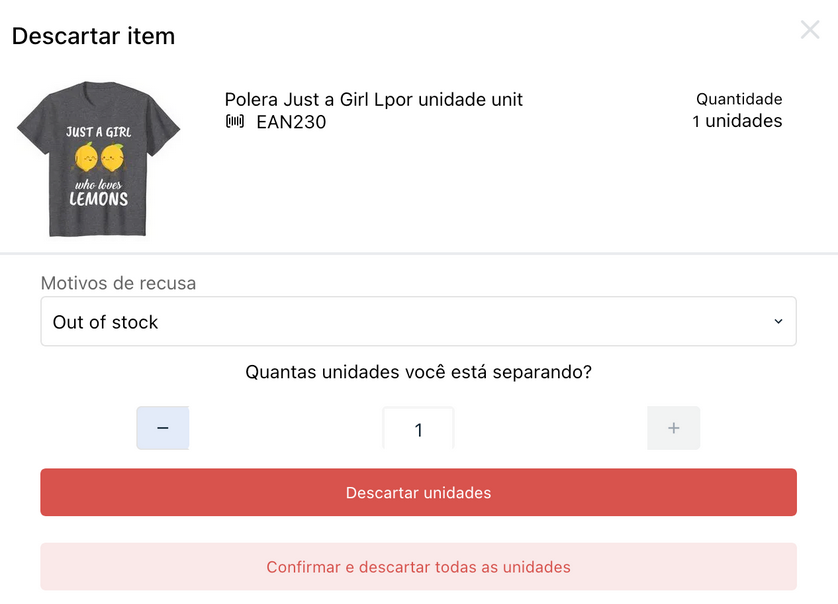
Task: Click the Quantidade label
Action: point(739,99)
